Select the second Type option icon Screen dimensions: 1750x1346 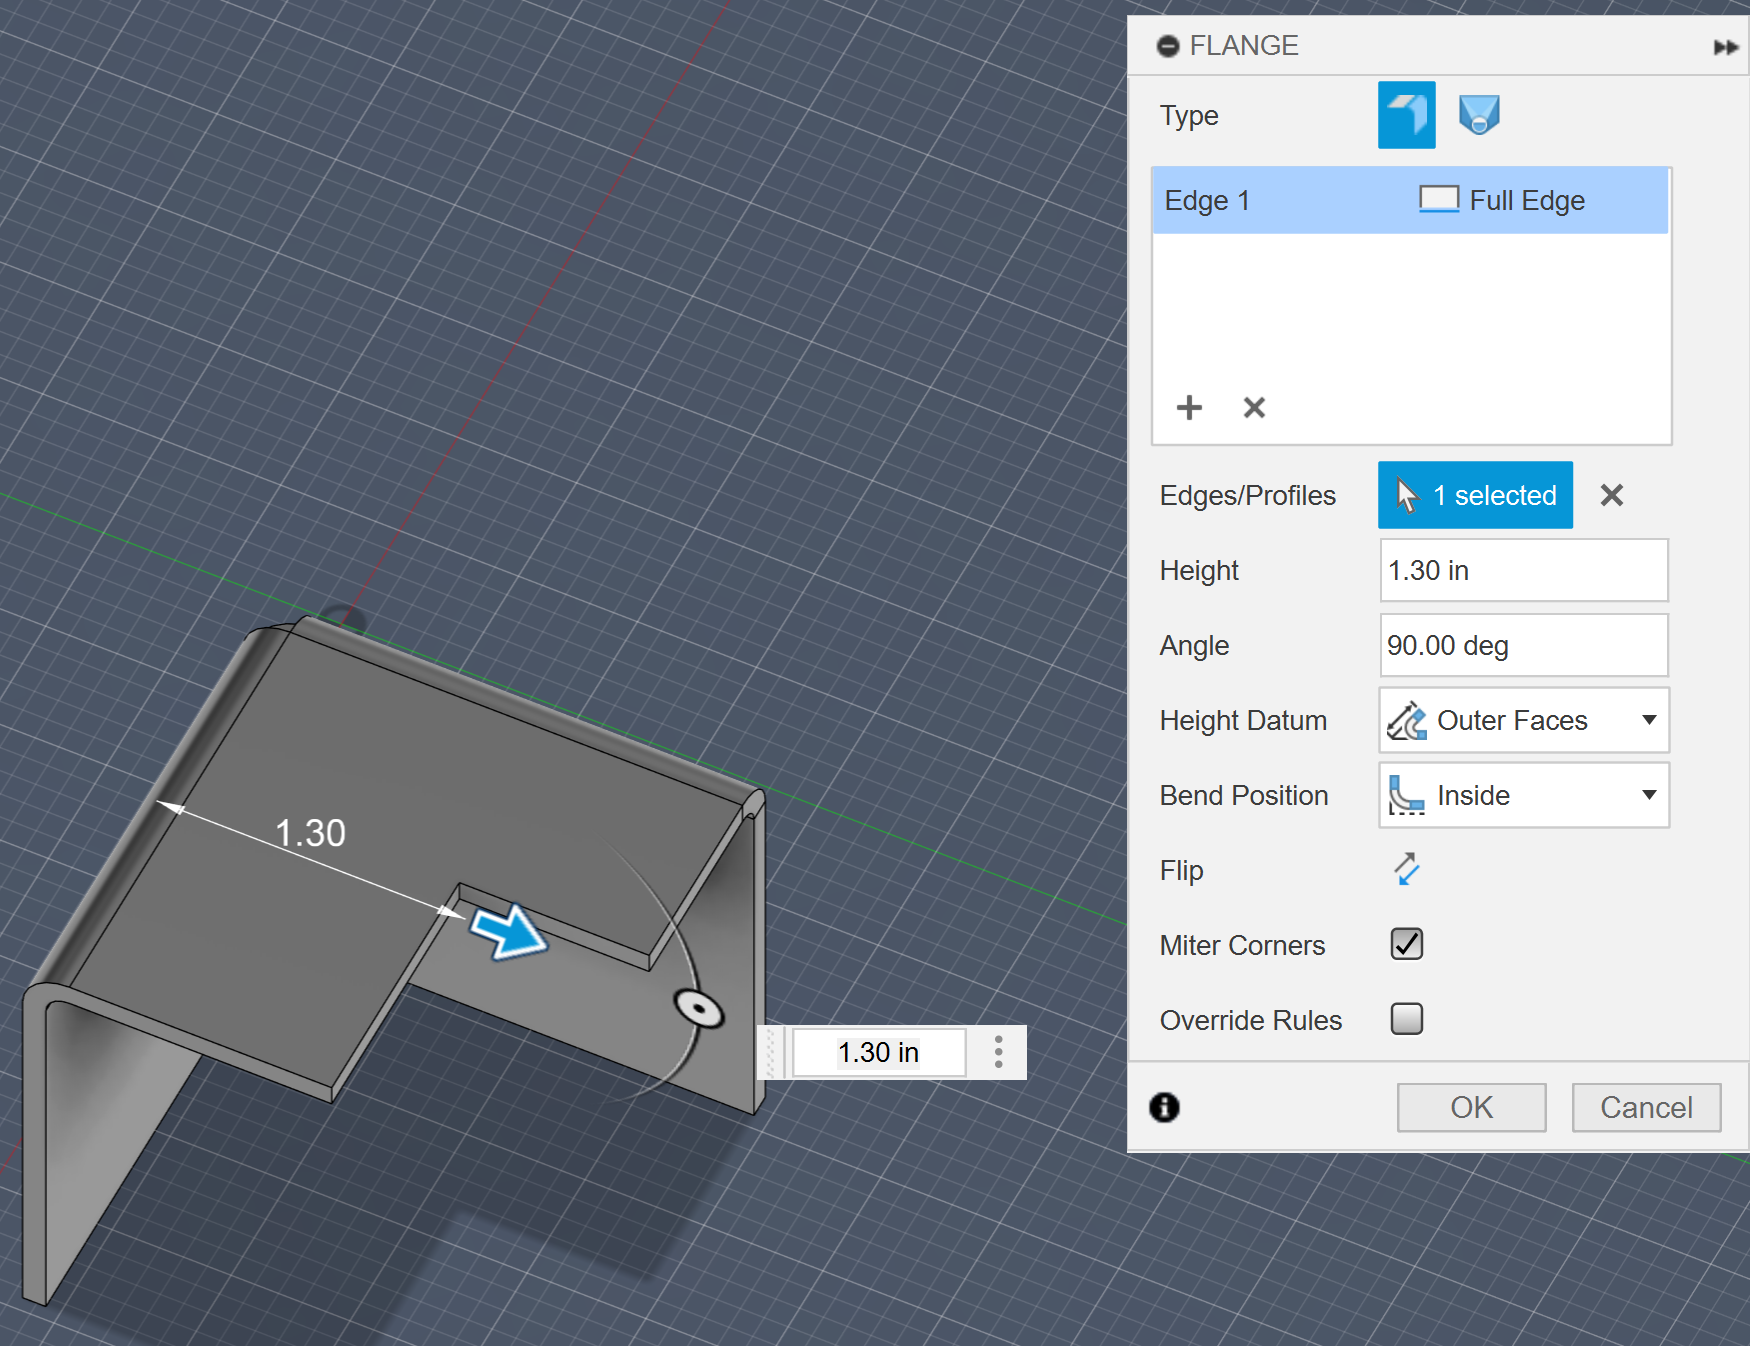(x=1478, y=114)
